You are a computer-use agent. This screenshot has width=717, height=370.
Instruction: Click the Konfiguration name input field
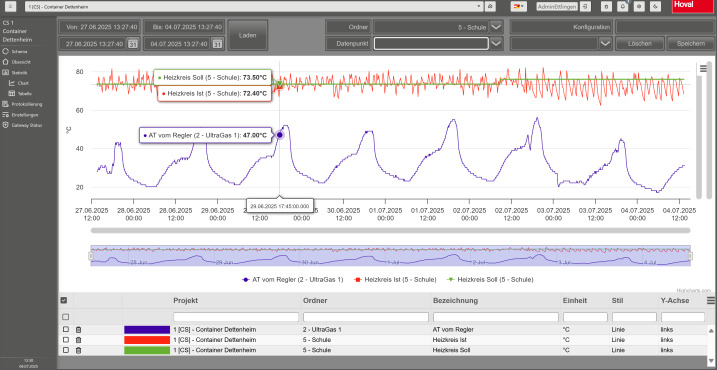(x=665, y=27)
